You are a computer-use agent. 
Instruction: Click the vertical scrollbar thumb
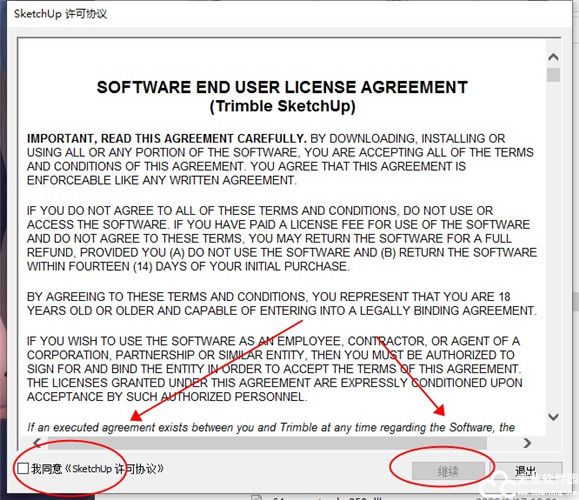(553, 75)
